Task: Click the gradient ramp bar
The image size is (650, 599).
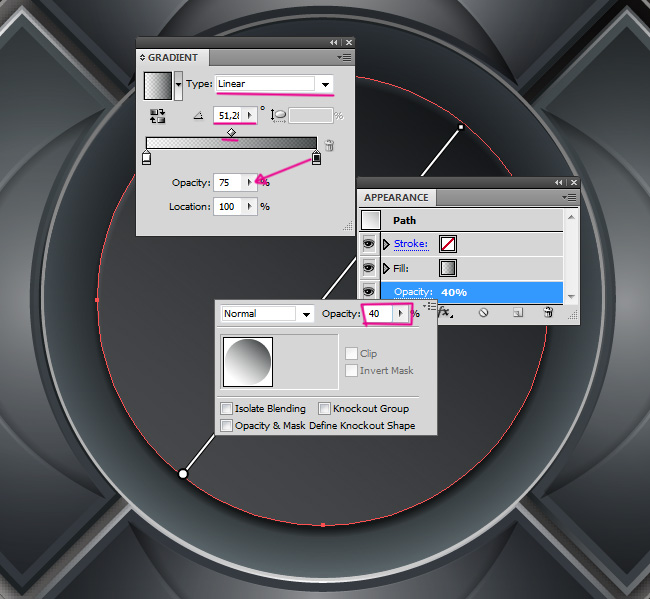Action: click(231, 143)
